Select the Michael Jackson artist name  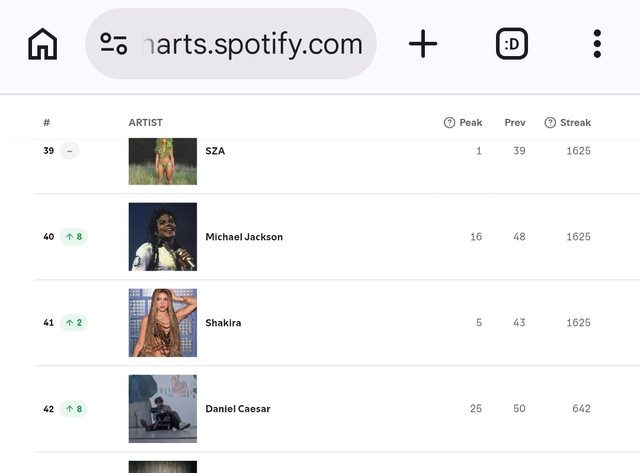pos(244,237)
